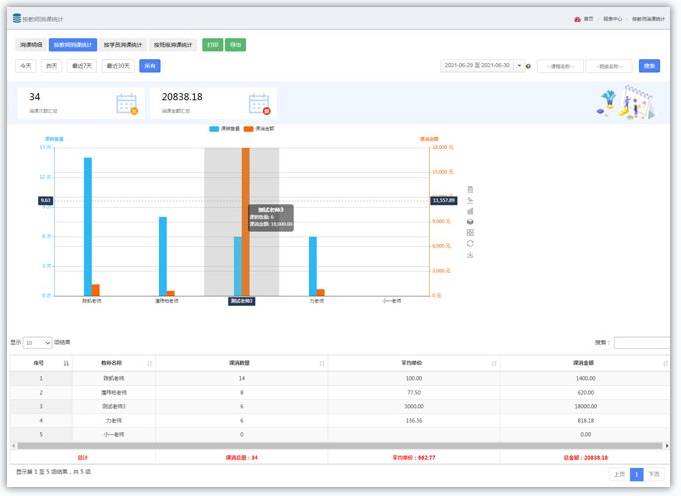681x496 pixels.
Task: Switch chart to stacked view icon
Action: coord(470,222)
